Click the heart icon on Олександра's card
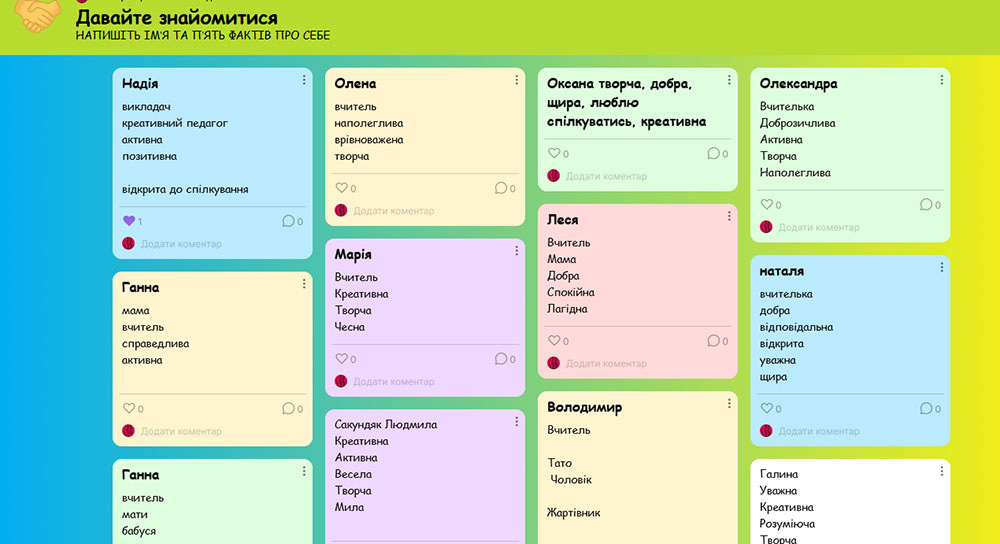The height and width of the screenshot is (544, 1000). coord(766,205)
